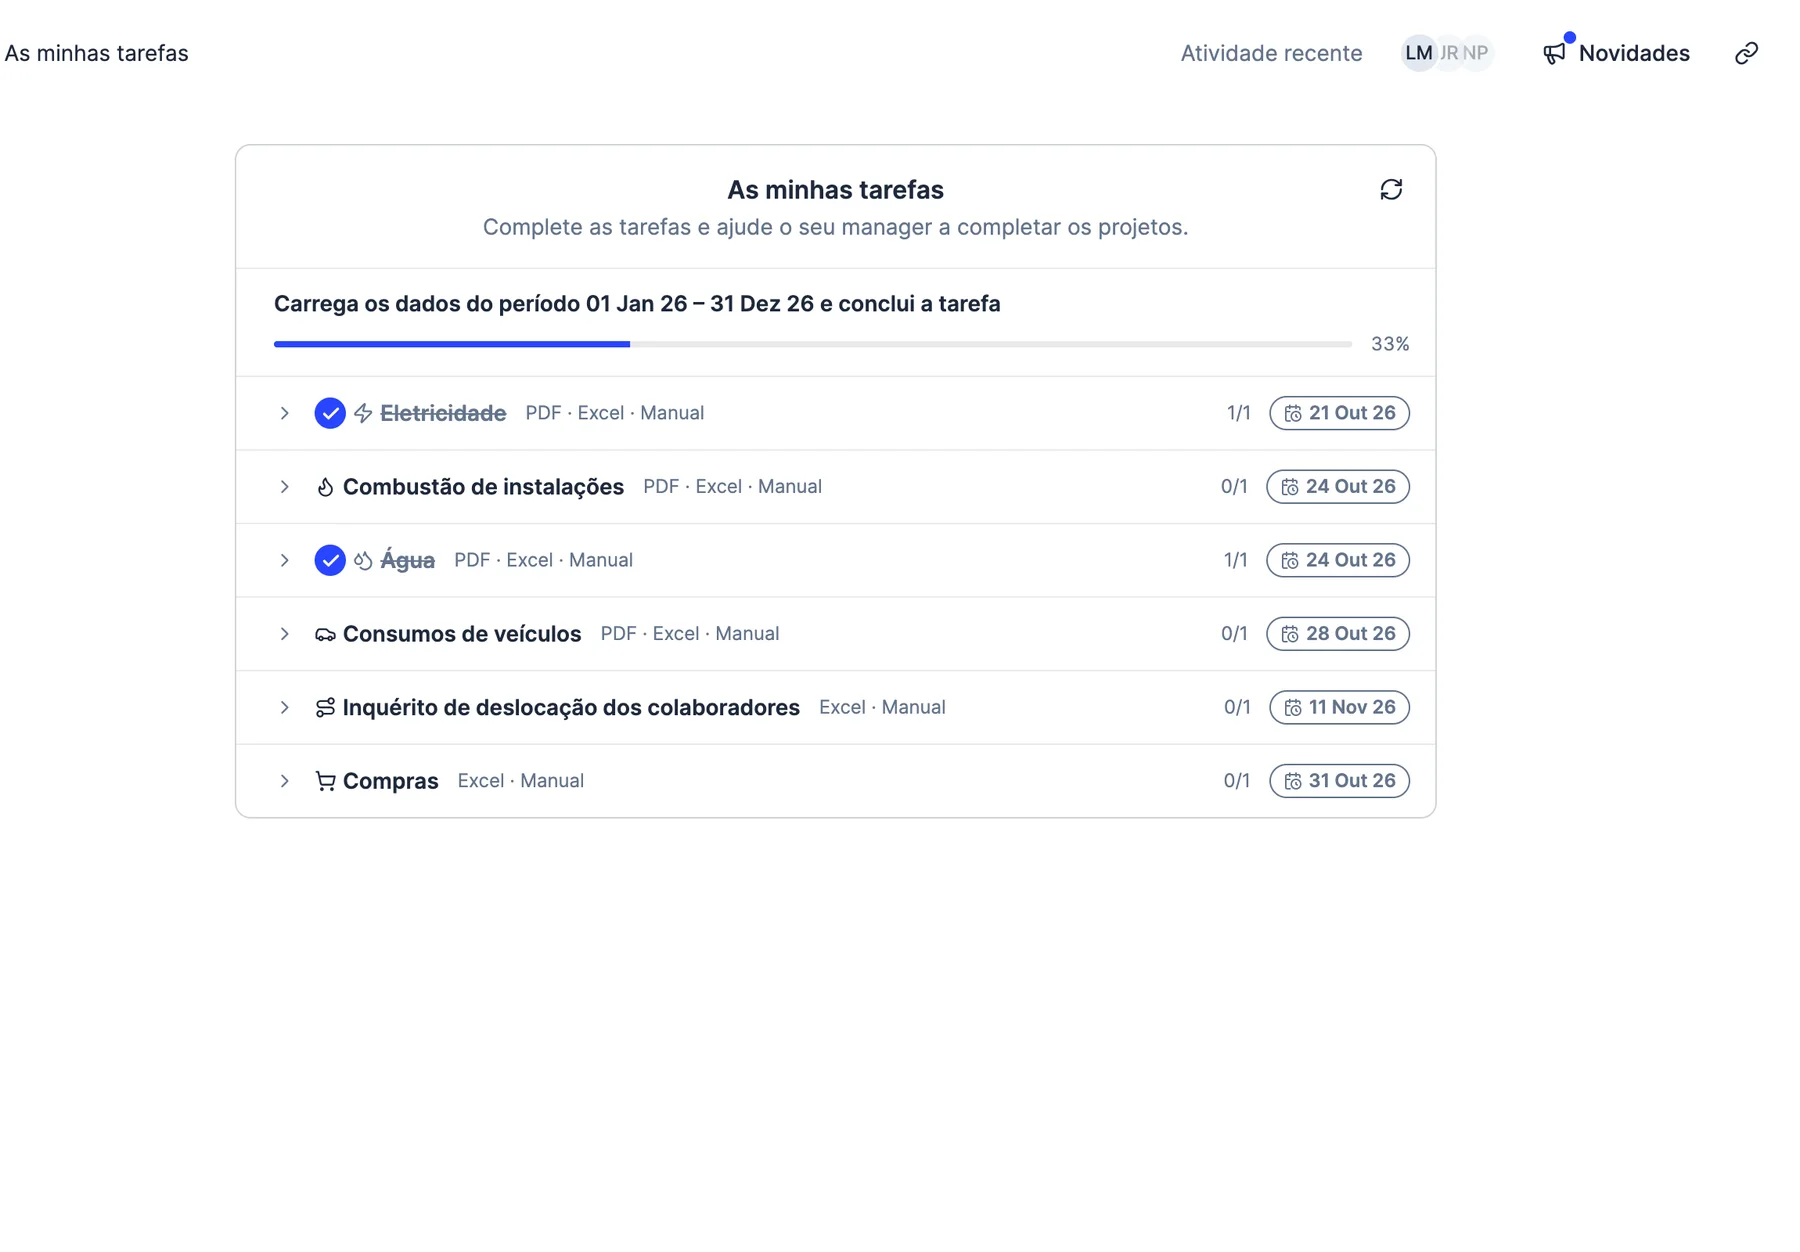Click the LM user avatar
Viewport: 1800px width, 1252px height.
[1418, 53]
